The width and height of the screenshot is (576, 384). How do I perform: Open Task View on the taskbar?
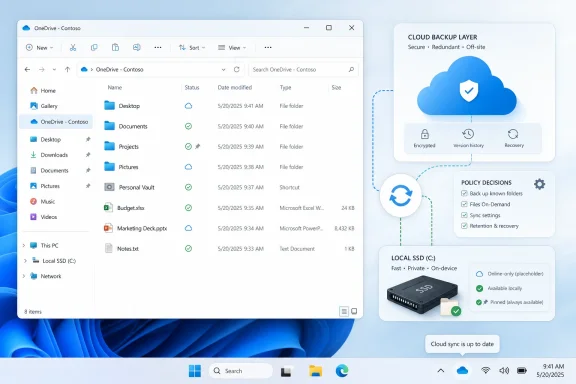[286, 372]
